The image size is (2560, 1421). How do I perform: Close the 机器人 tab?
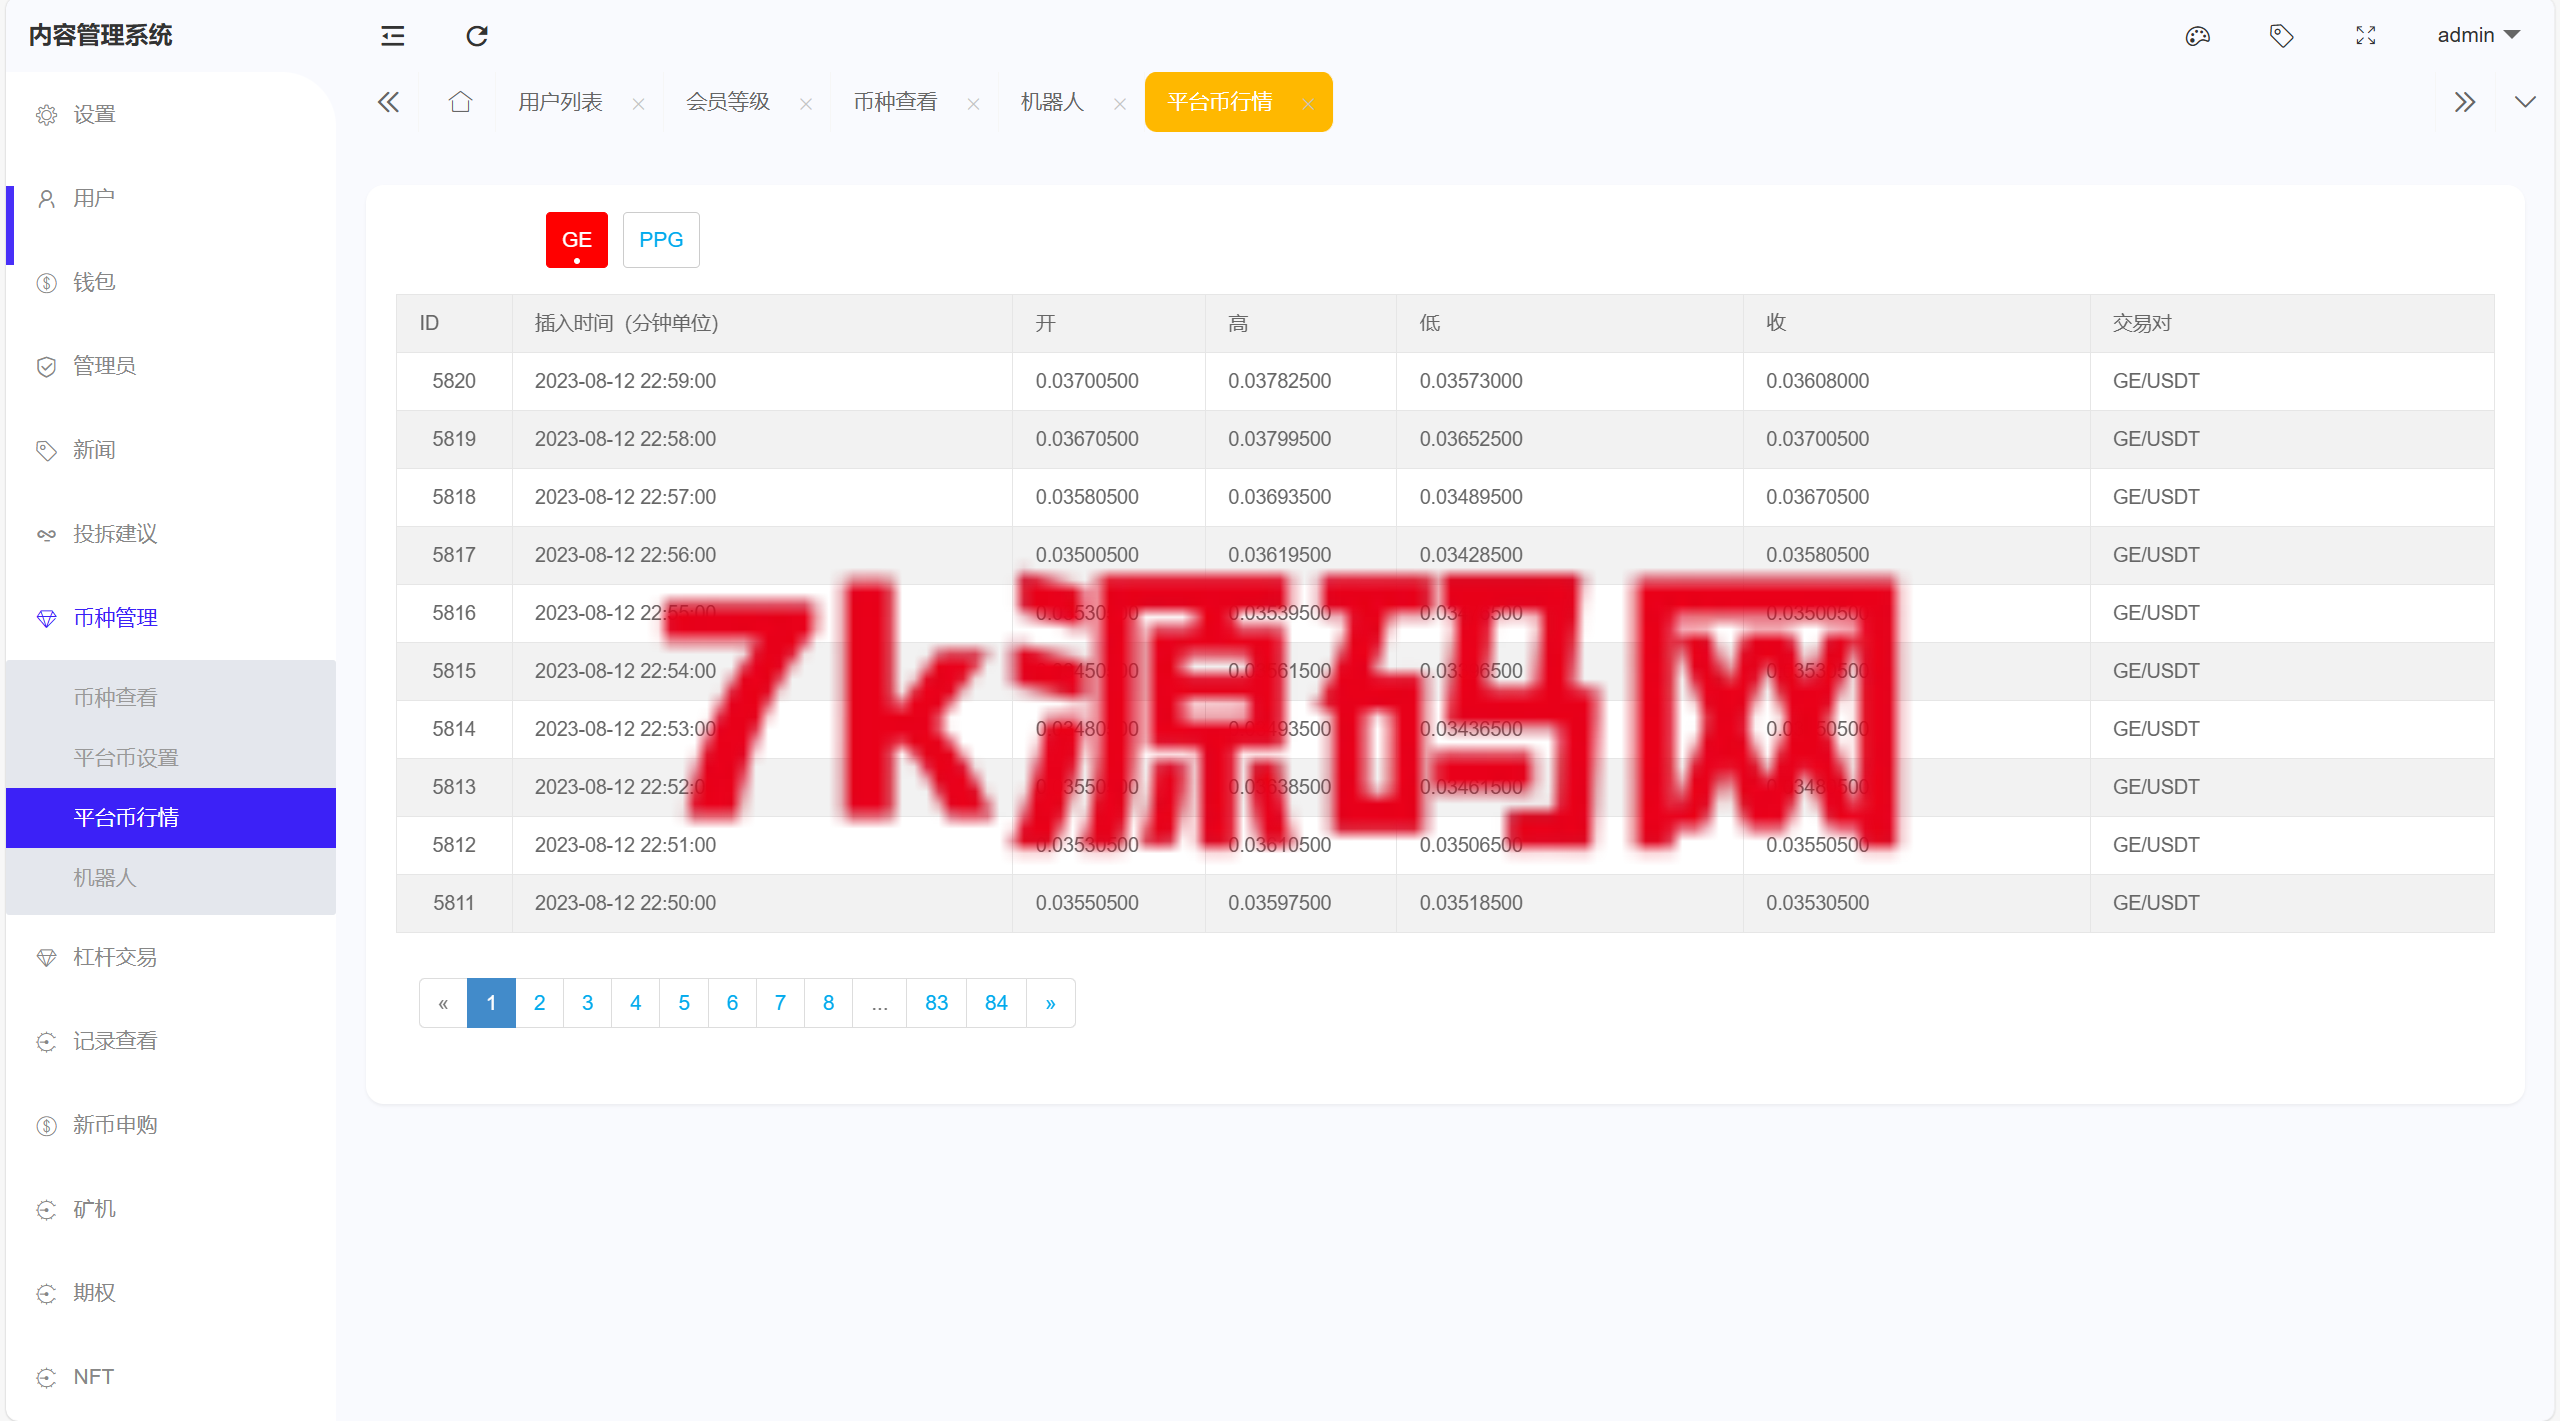click(1120, 104)
